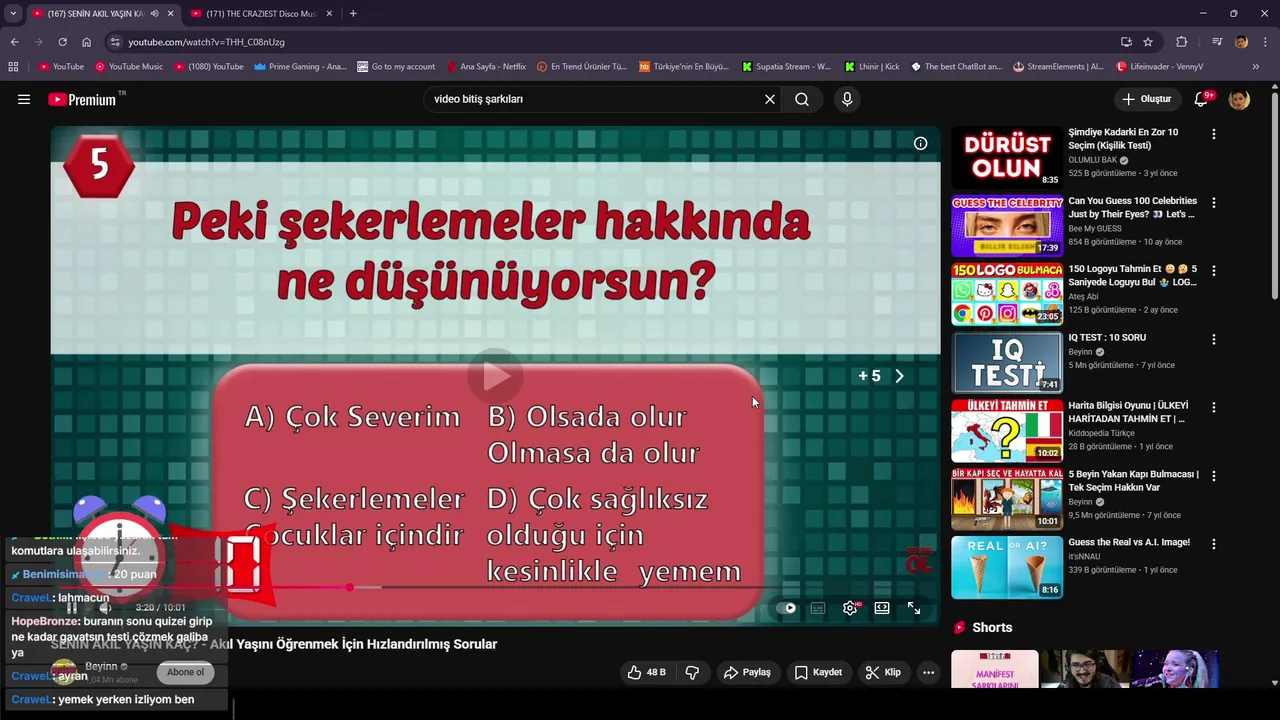Open options for 5 Beyin Yakan Kapı Bulmacası
The height and width of the screenshot is (720, 1280).
point(1214,476)
